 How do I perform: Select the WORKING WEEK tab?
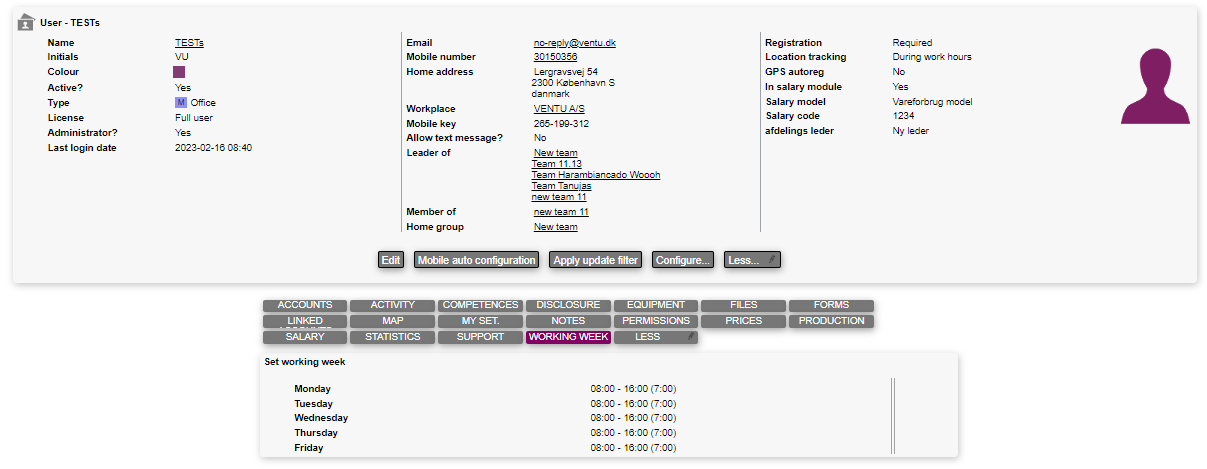click(x=568, y=337)
